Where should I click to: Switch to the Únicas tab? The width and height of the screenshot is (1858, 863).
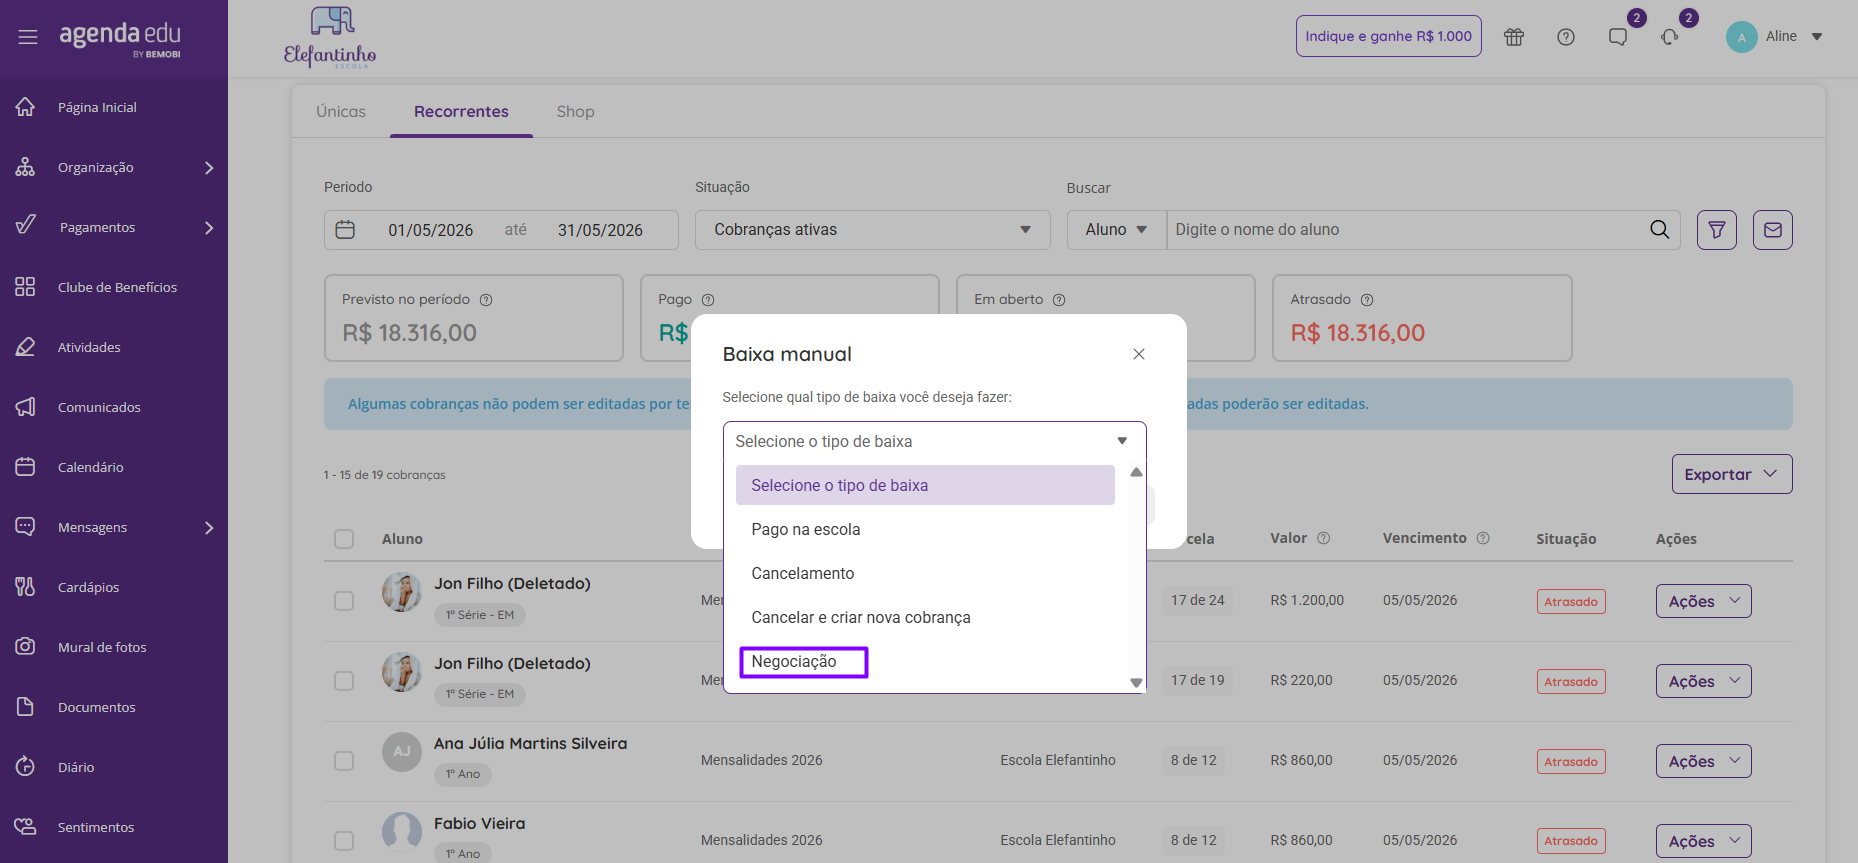341,112
